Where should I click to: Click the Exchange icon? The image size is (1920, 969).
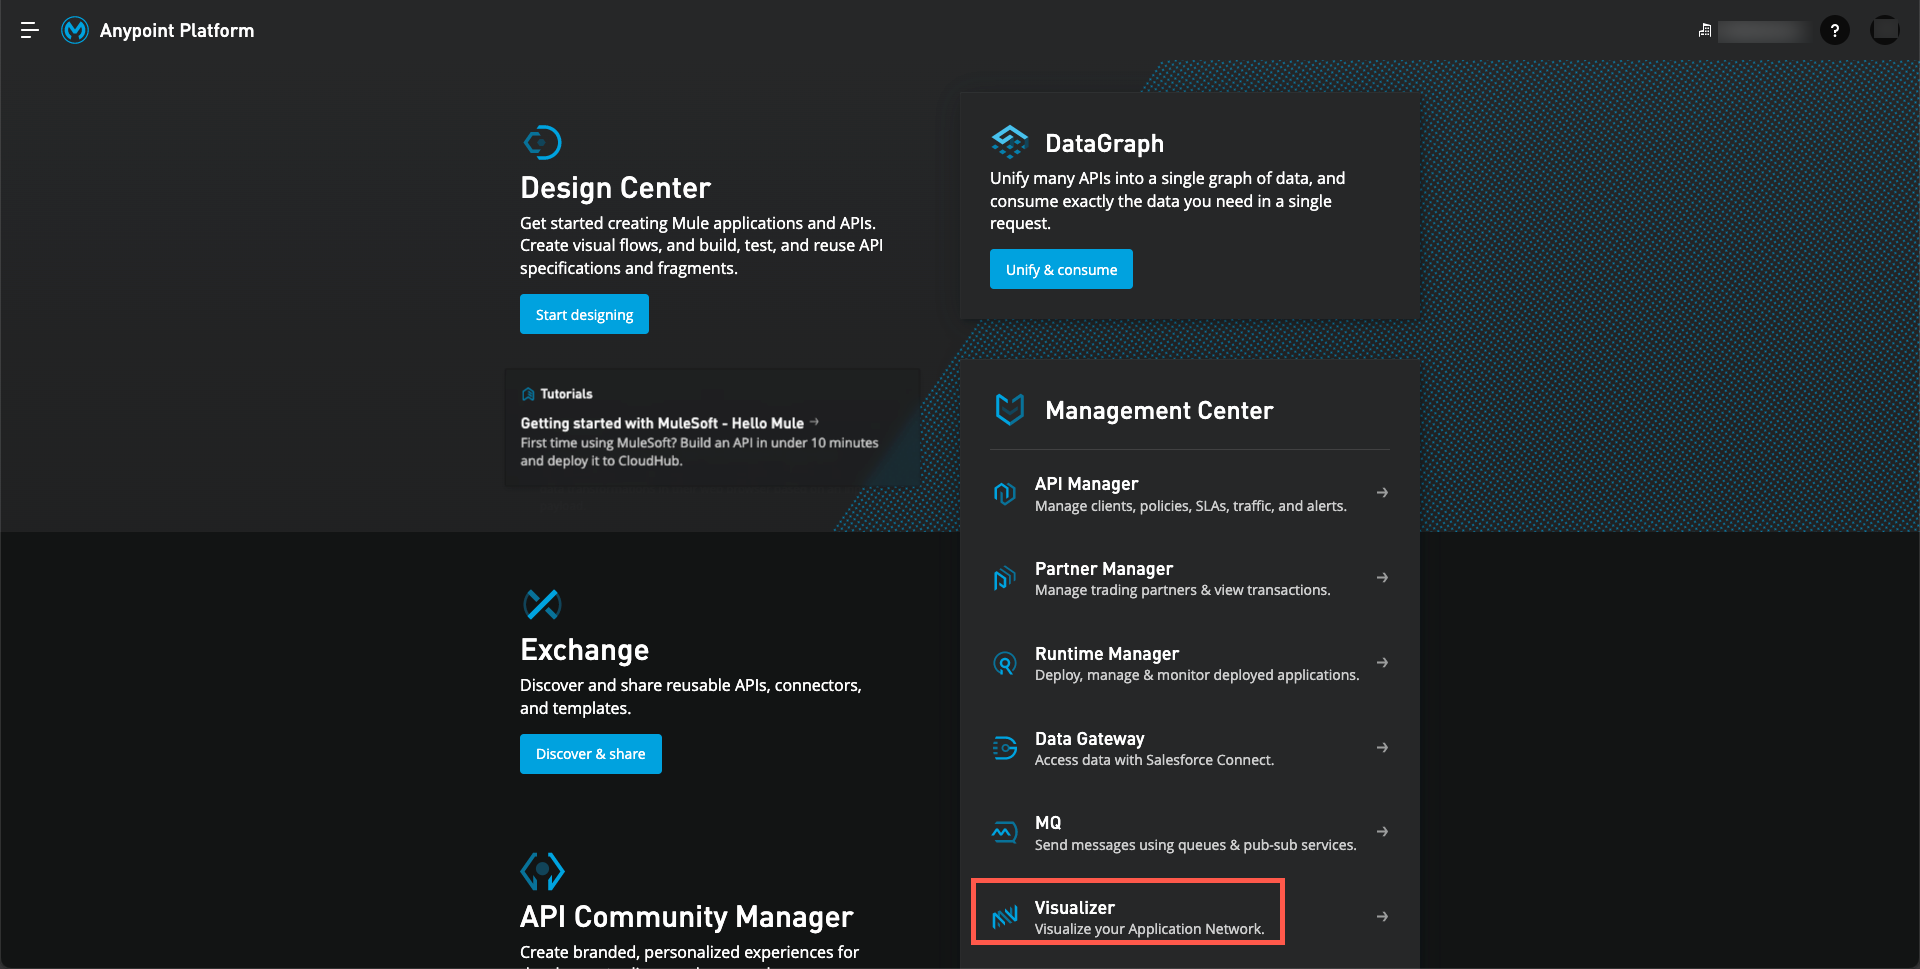[x=543, y=604]
